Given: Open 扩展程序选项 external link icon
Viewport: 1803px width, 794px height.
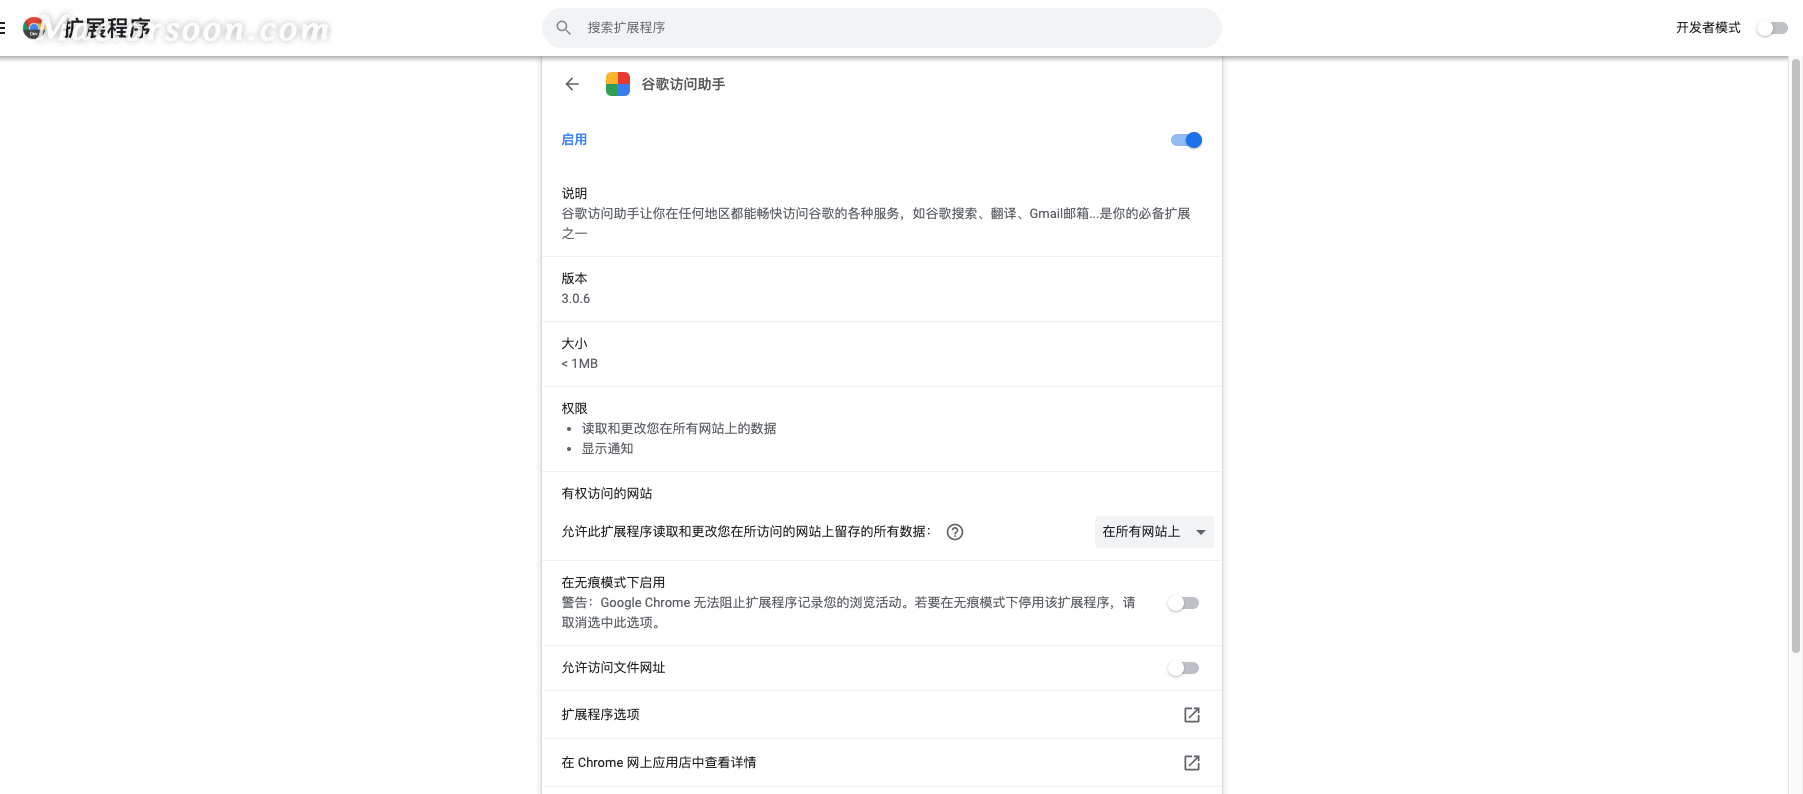Looking at the screenshot, I should click(1192, 715).
